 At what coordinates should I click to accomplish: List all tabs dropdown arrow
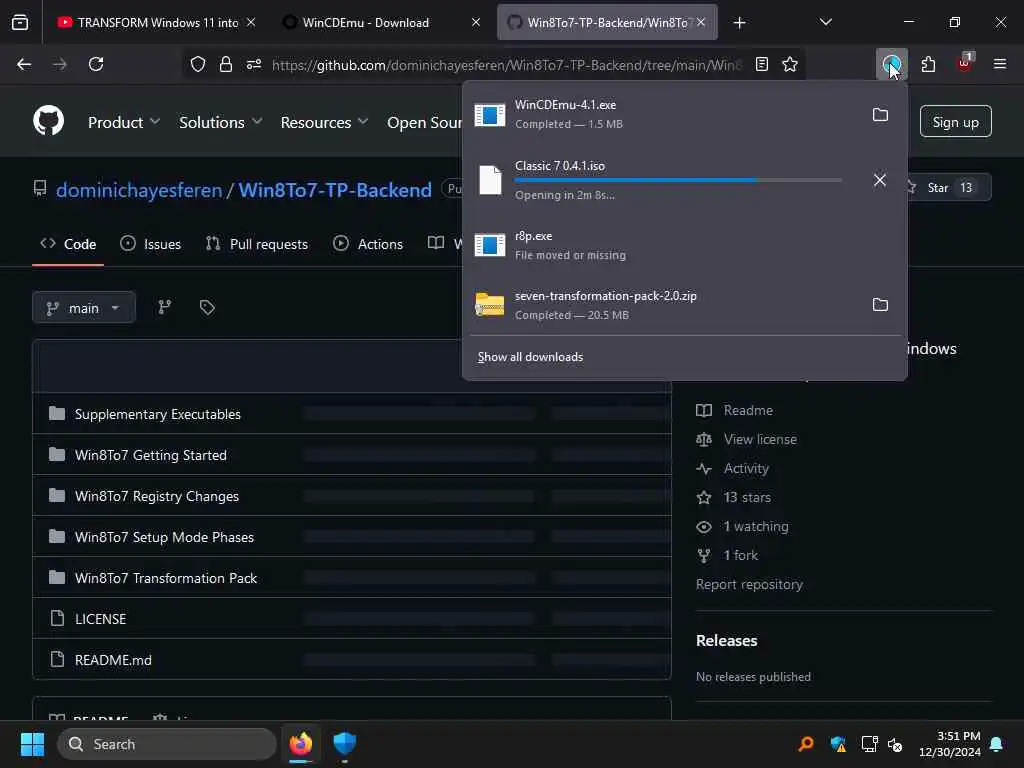point(825,22)
